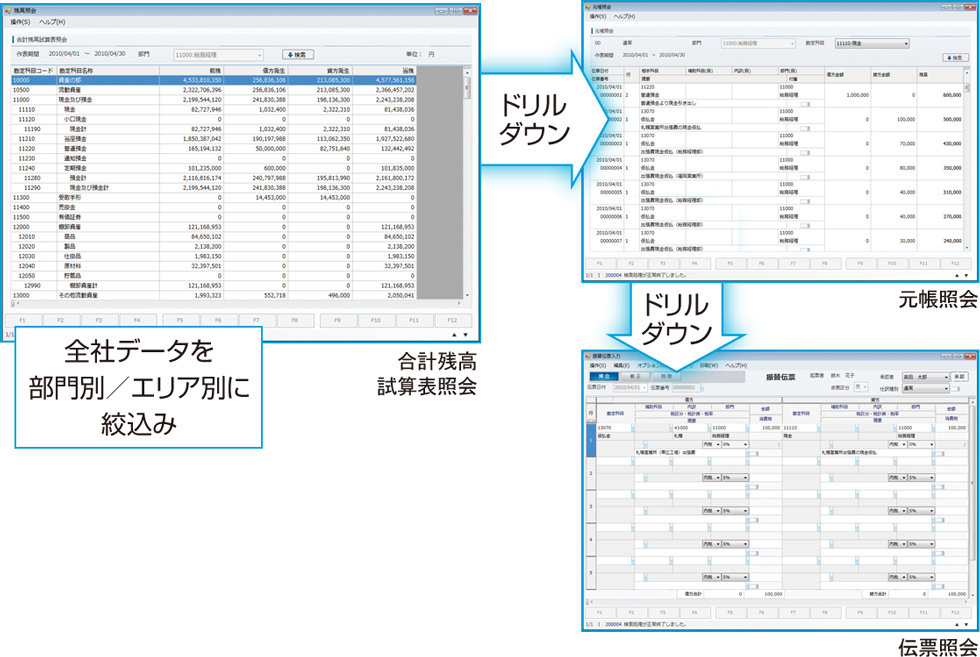This screenshot has height=657, width=980.
Task: Select account row 11110 in balance table
Action: pyautogui.click(x=214, y=109)
